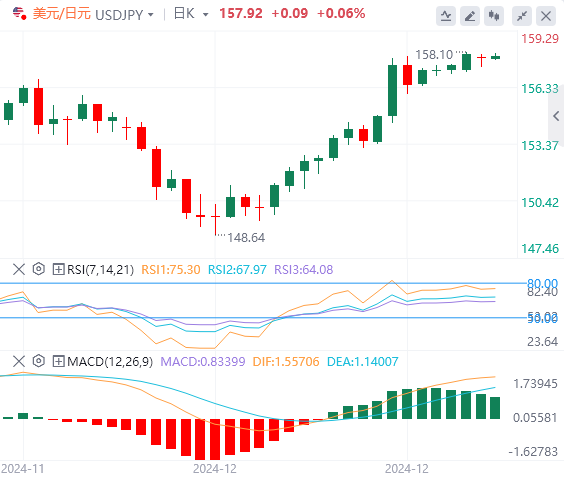Click the US flag currency icon
The image size is (564, 480).
click(x=19, y=14)
